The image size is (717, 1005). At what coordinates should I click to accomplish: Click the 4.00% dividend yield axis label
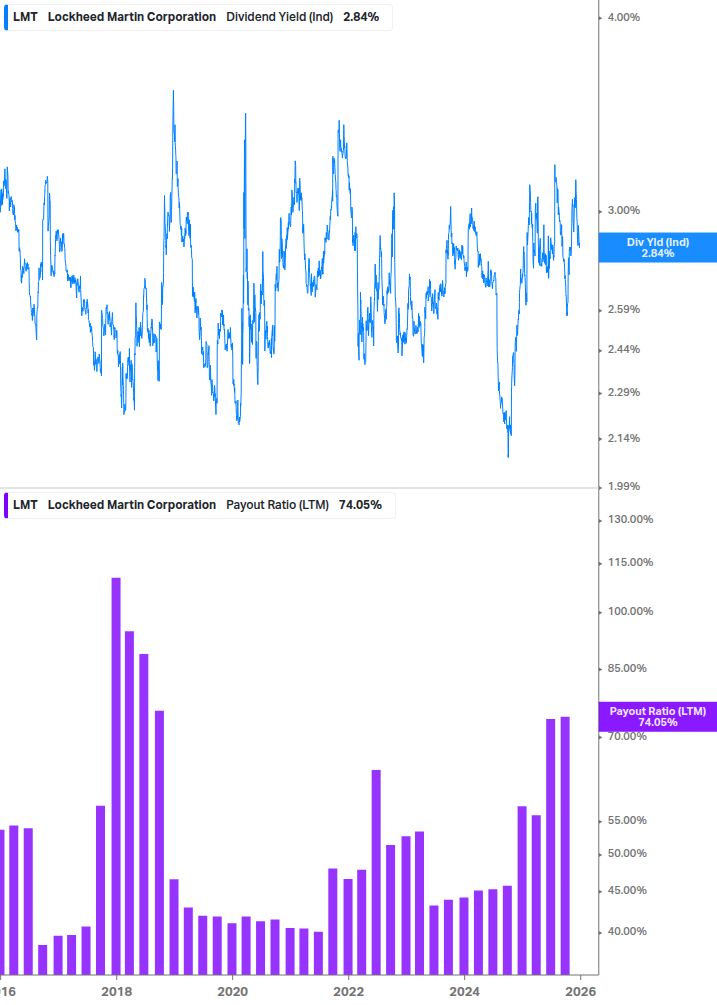click(x=623, y=17)
